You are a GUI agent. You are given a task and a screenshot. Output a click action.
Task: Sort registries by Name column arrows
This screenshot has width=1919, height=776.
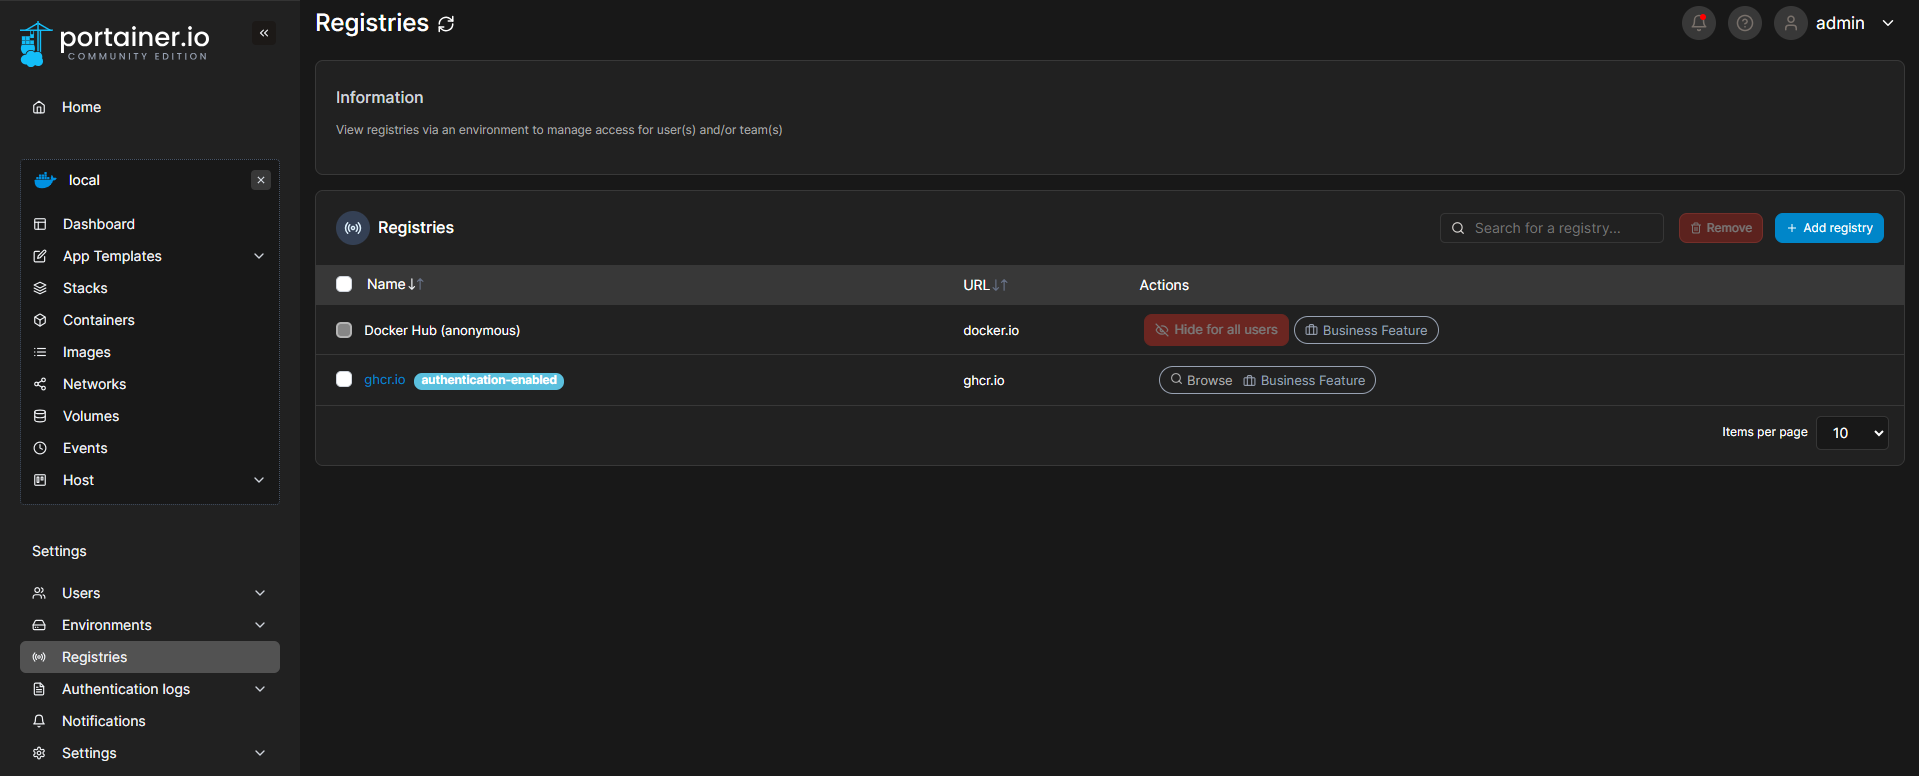click(416, 285)
